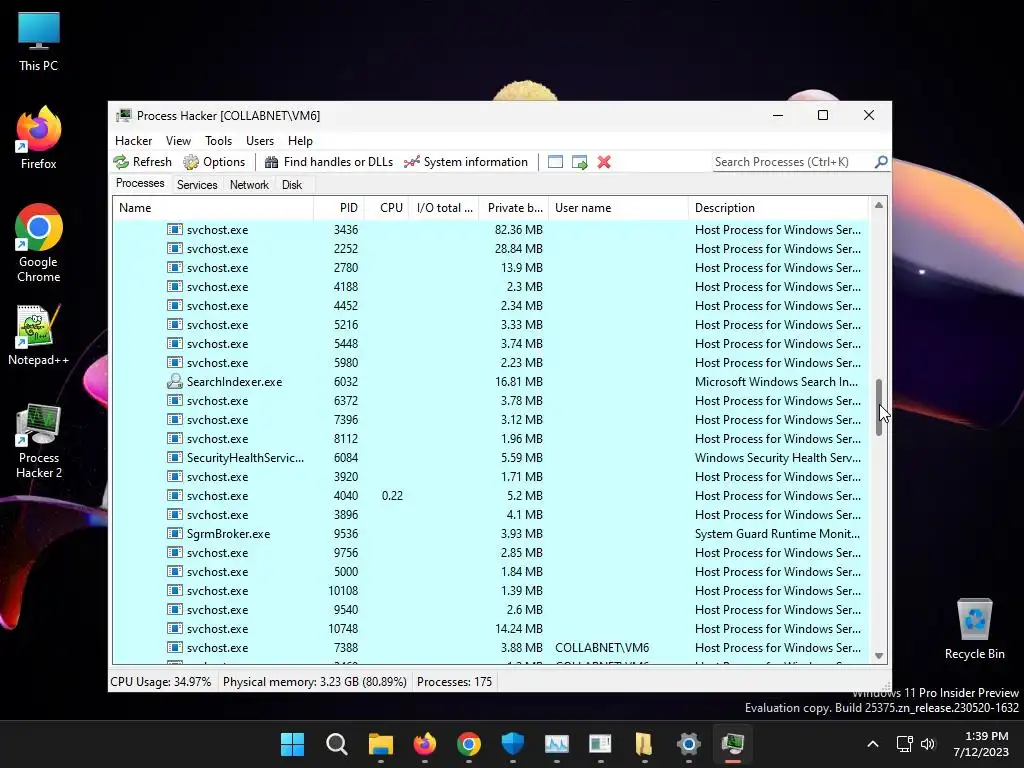Click System Guard Runtime Monitor description
This screenshot has height=768, width=1024.
(777, 534)
